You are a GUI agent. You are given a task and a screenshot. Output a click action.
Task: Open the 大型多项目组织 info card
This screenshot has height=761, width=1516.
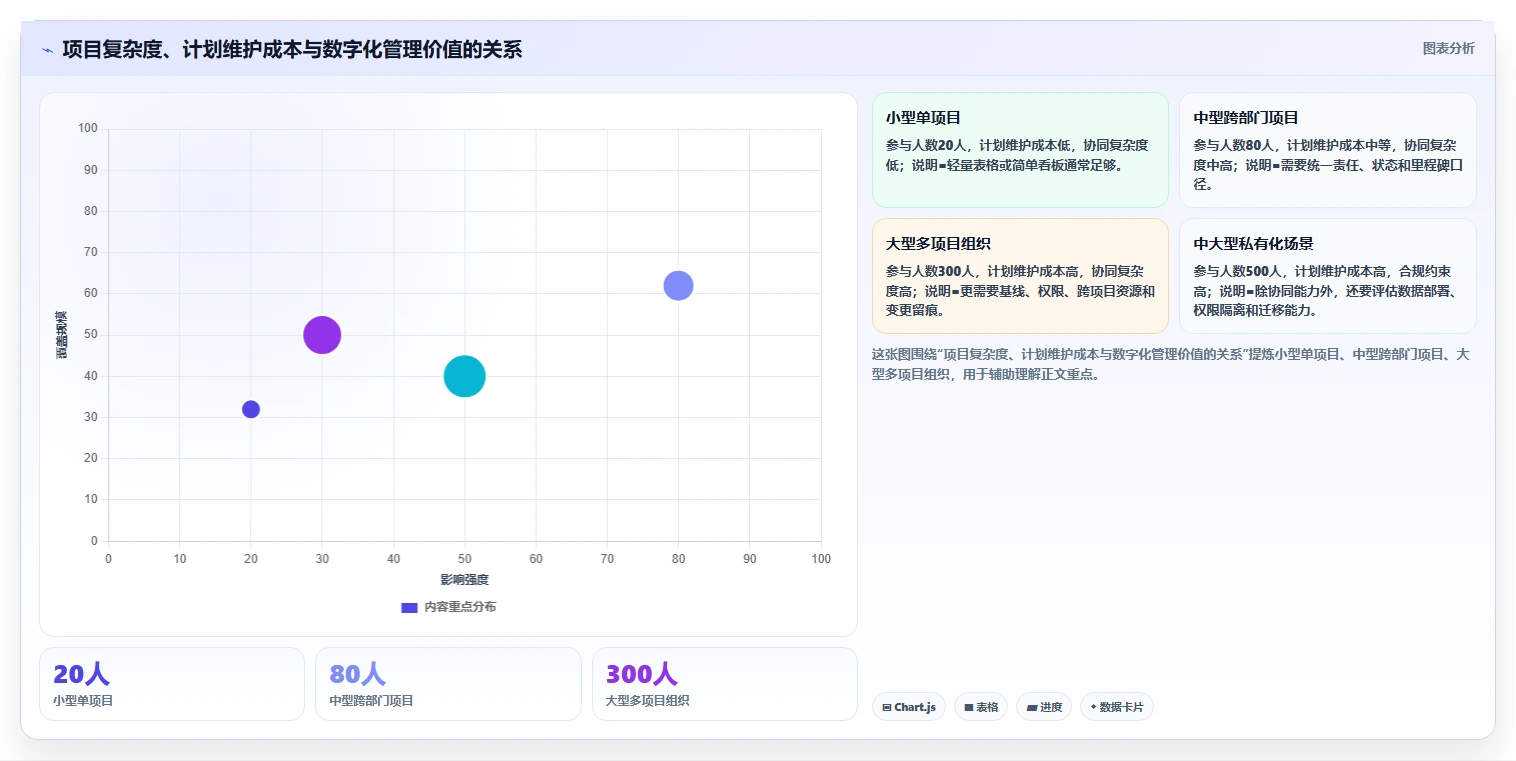[x=1020, y=276]
